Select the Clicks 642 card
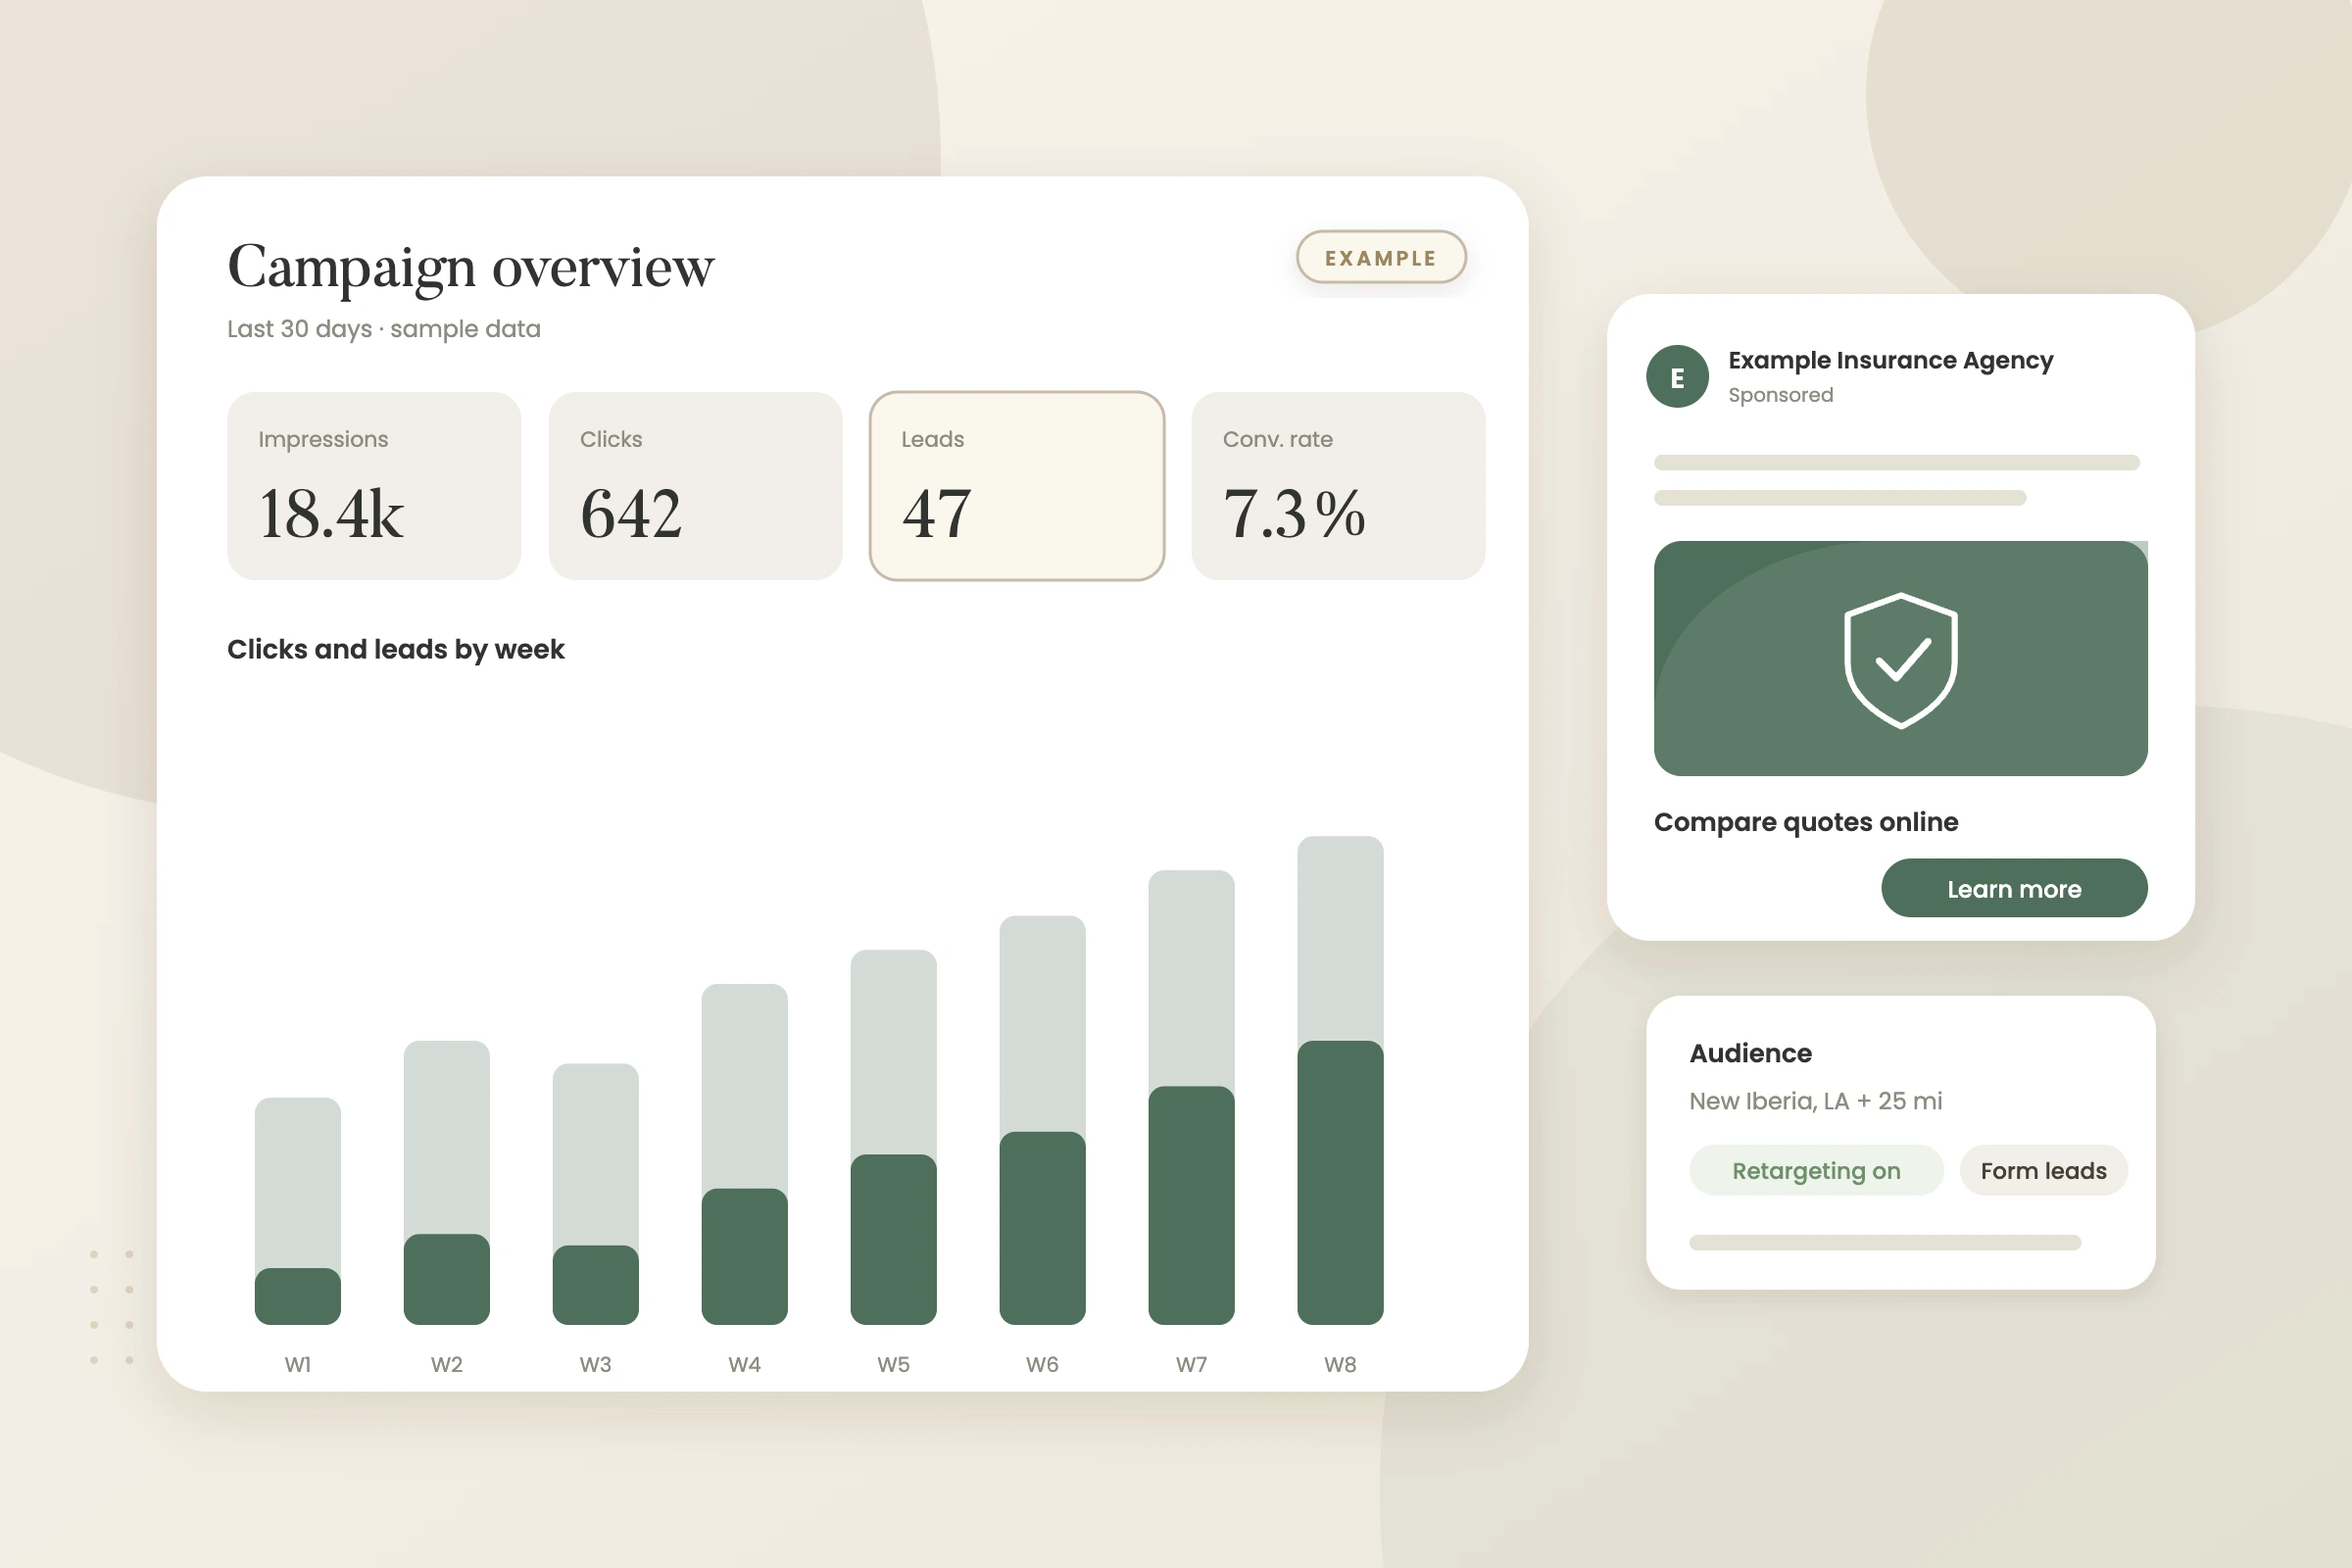The height and width of the screenshot is (1568, 2352). pyautogui.click(x=695, y=486)
